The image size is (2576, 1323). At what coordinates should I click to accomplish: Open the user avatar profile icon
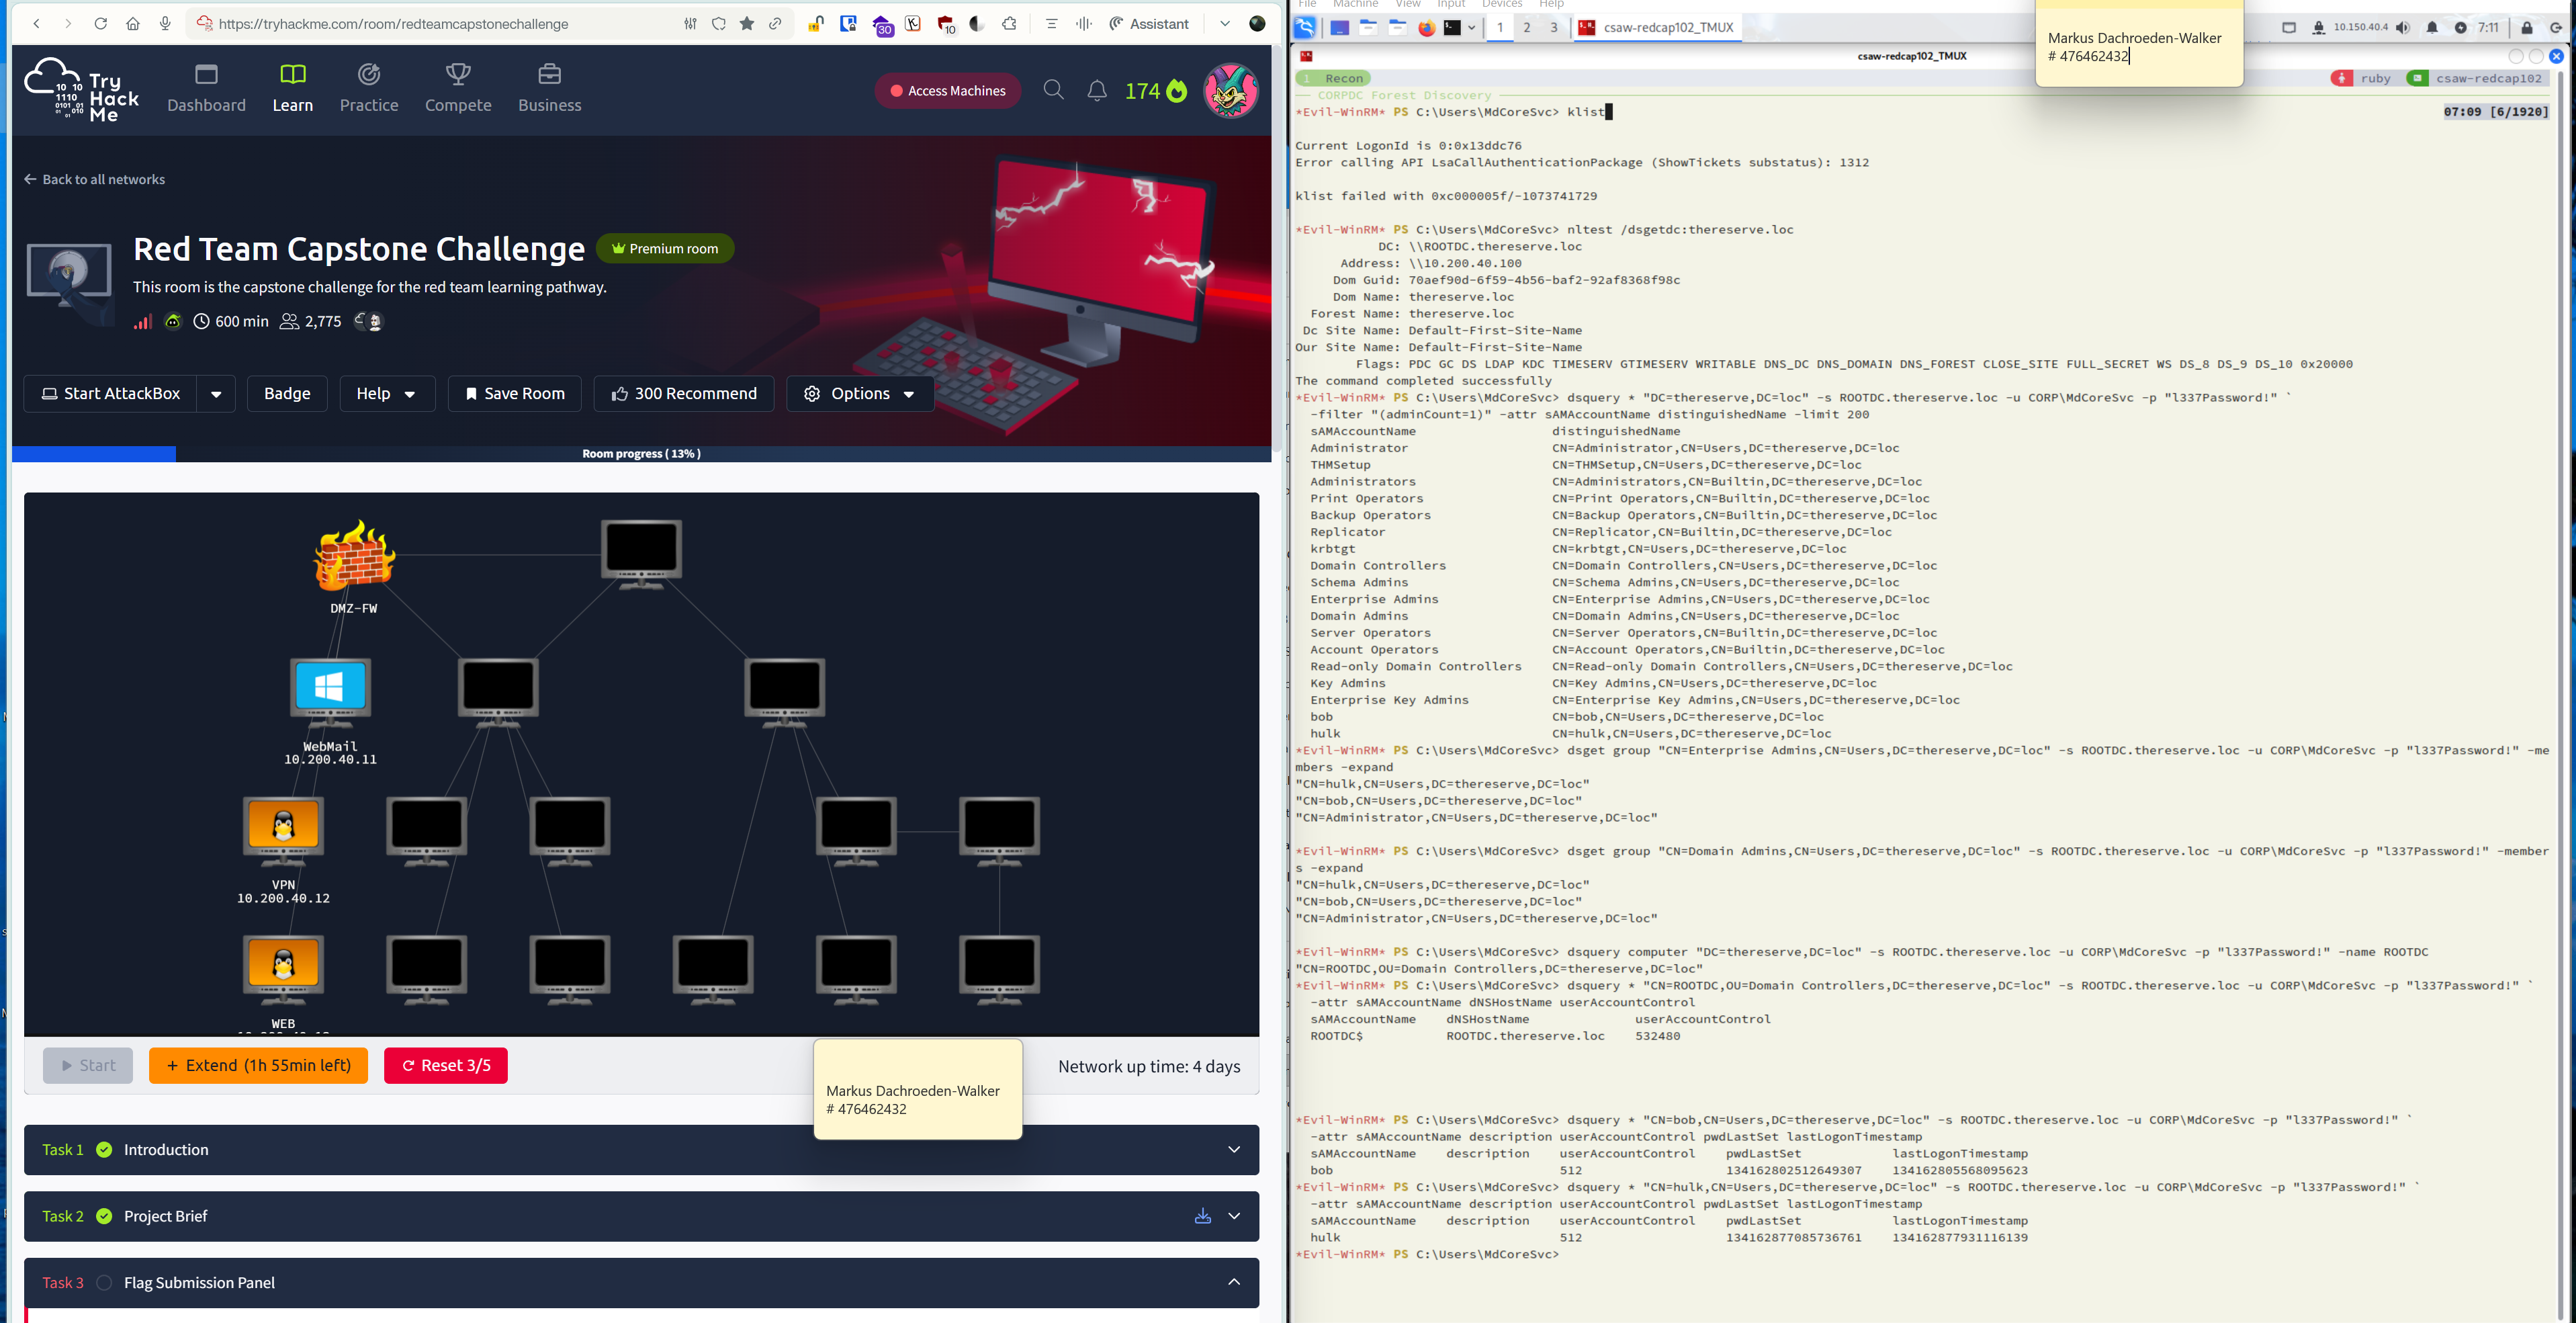[x=1231, y=91]
